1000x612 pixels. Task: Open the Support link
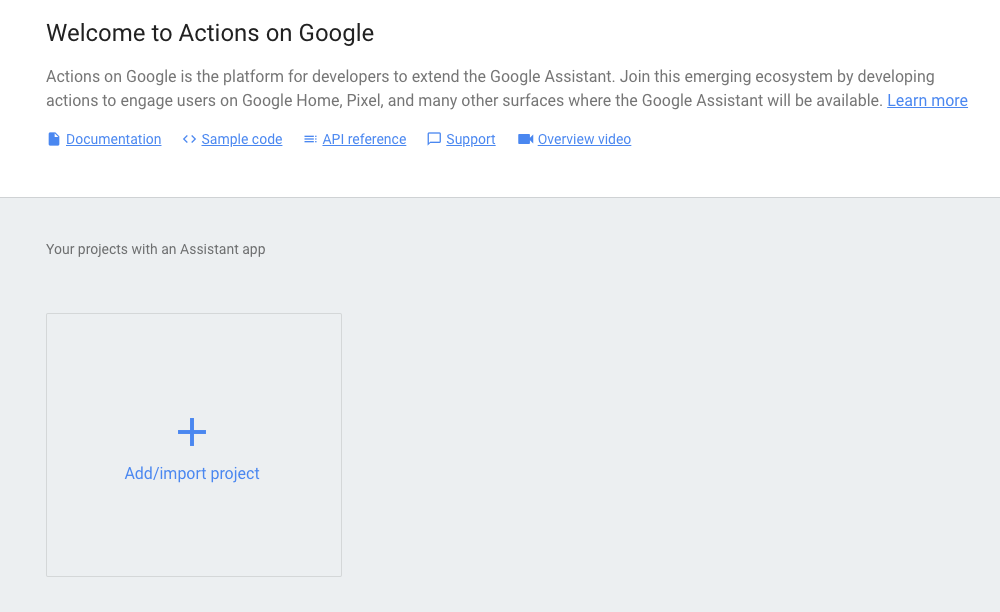tap(471, 139)
